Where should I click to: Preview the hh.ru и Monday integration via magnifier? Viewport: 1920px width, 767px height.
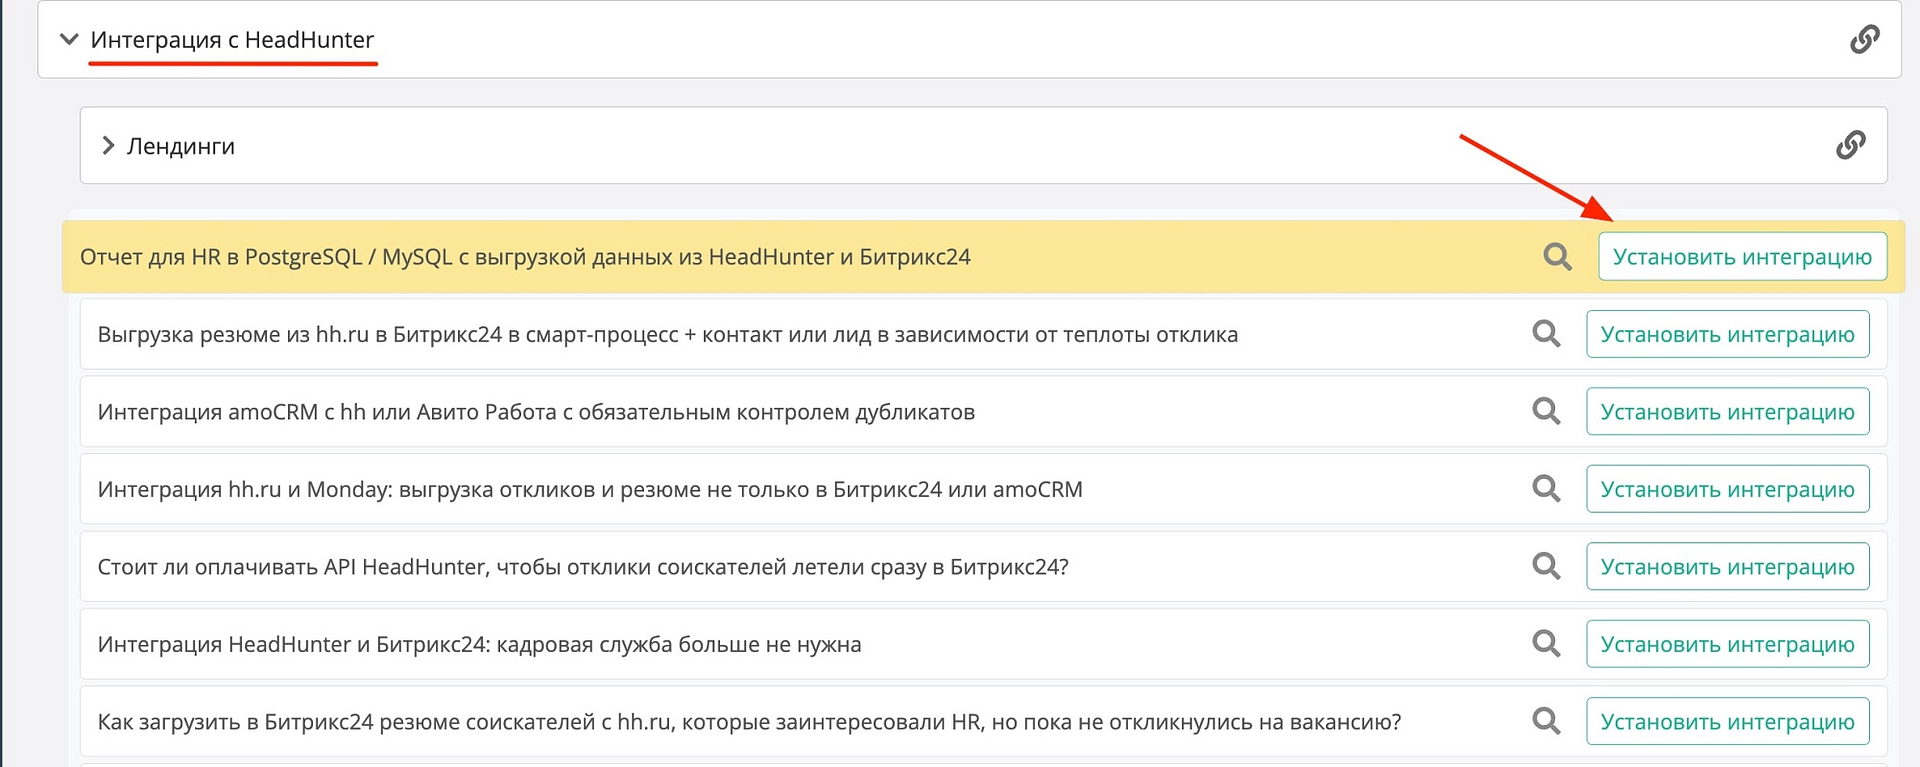point(1546,489)
